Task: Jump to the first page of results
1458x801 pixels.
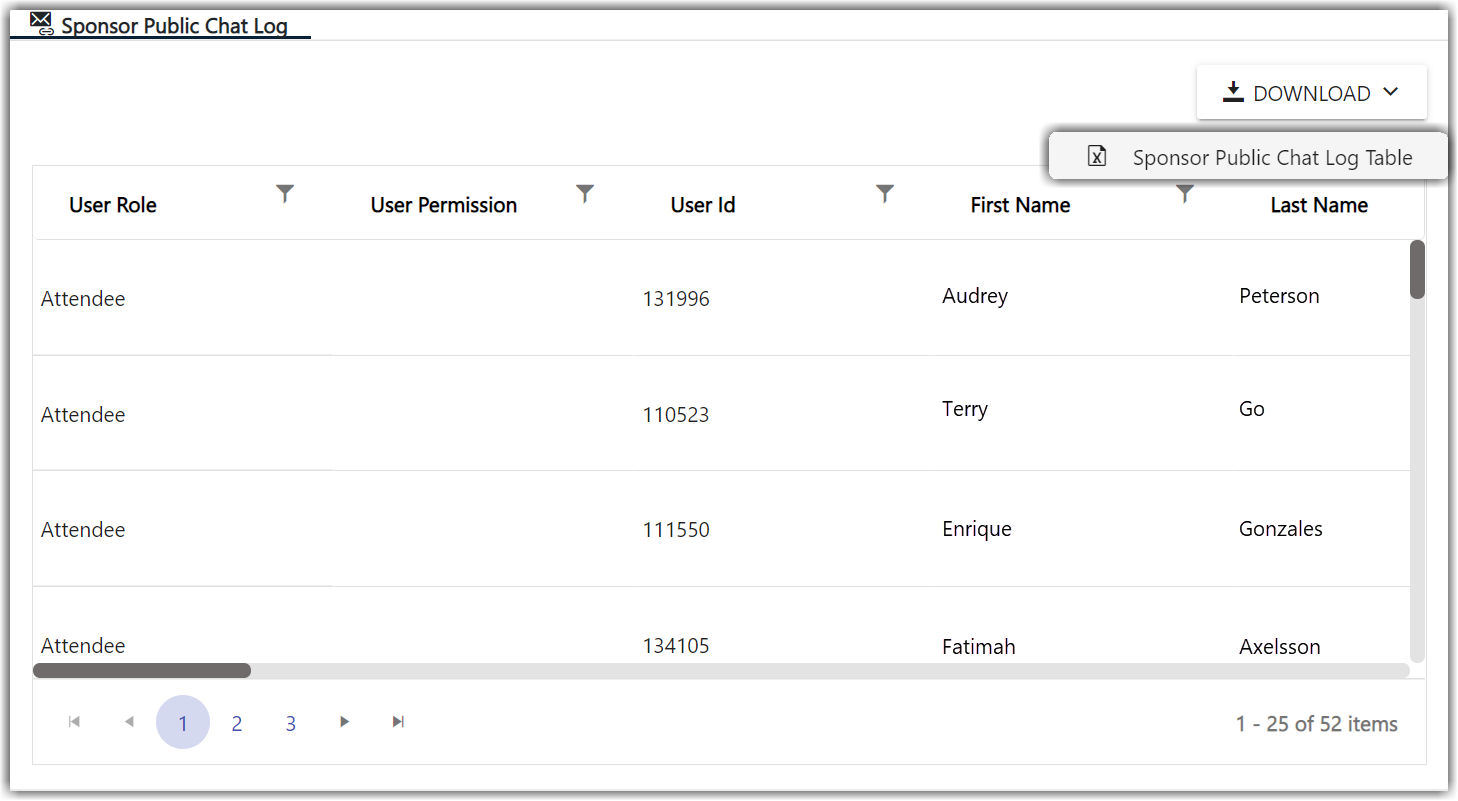Action: tap(74, 722)
